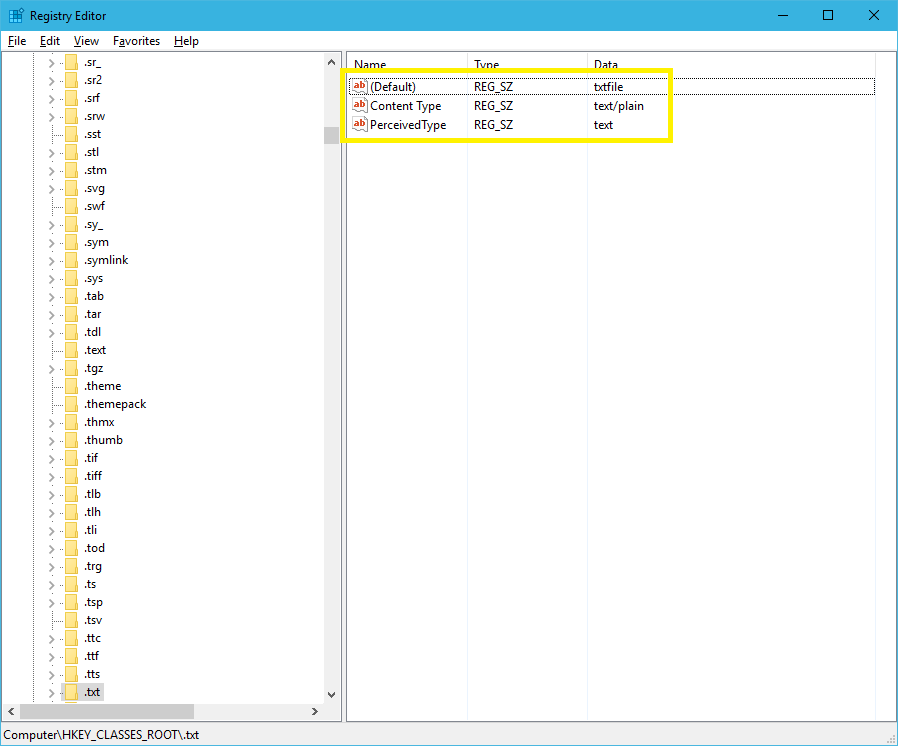
Task: Select the .tod key label
Action: pyautogui.click(x=94, y=548)
